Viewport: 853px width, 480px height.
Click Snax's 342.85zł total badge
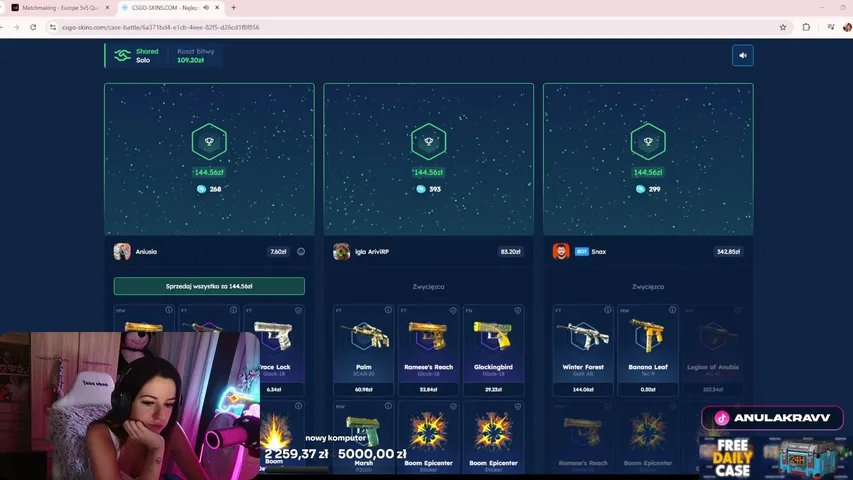click(728, 251)
